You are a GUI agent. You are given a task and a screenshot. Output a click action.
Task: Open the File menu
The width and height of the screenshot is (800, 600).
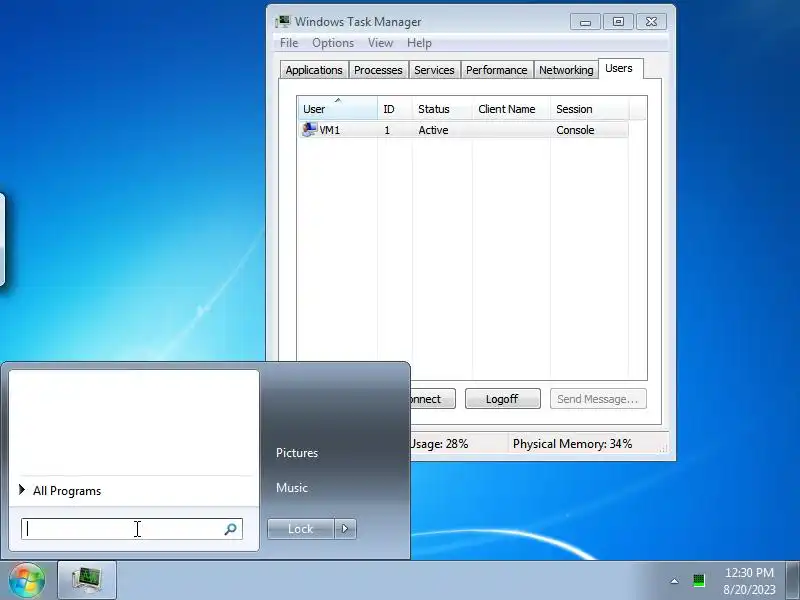point(289,43)
